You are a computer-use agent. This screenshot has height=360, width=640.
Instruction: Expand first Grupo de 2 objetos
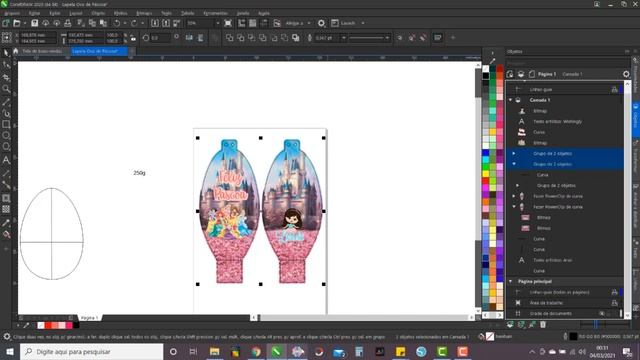(514, 153)
